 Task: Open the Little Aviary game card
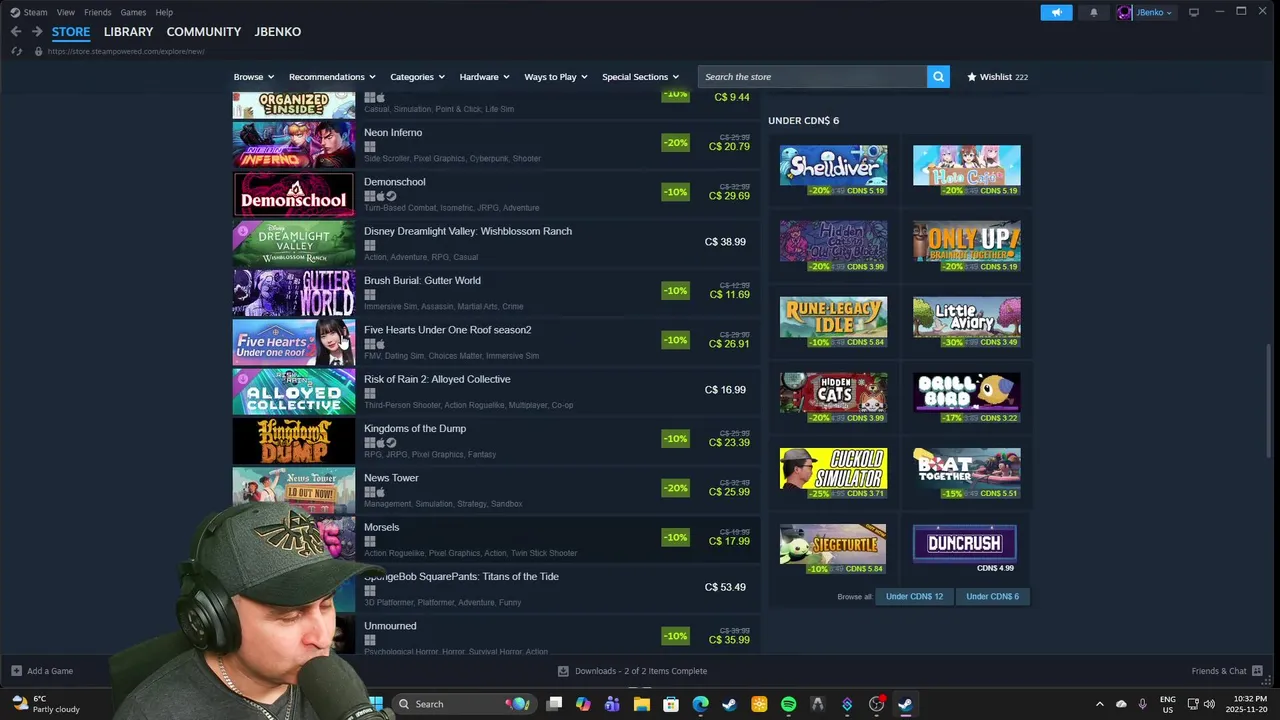point(967,322)
